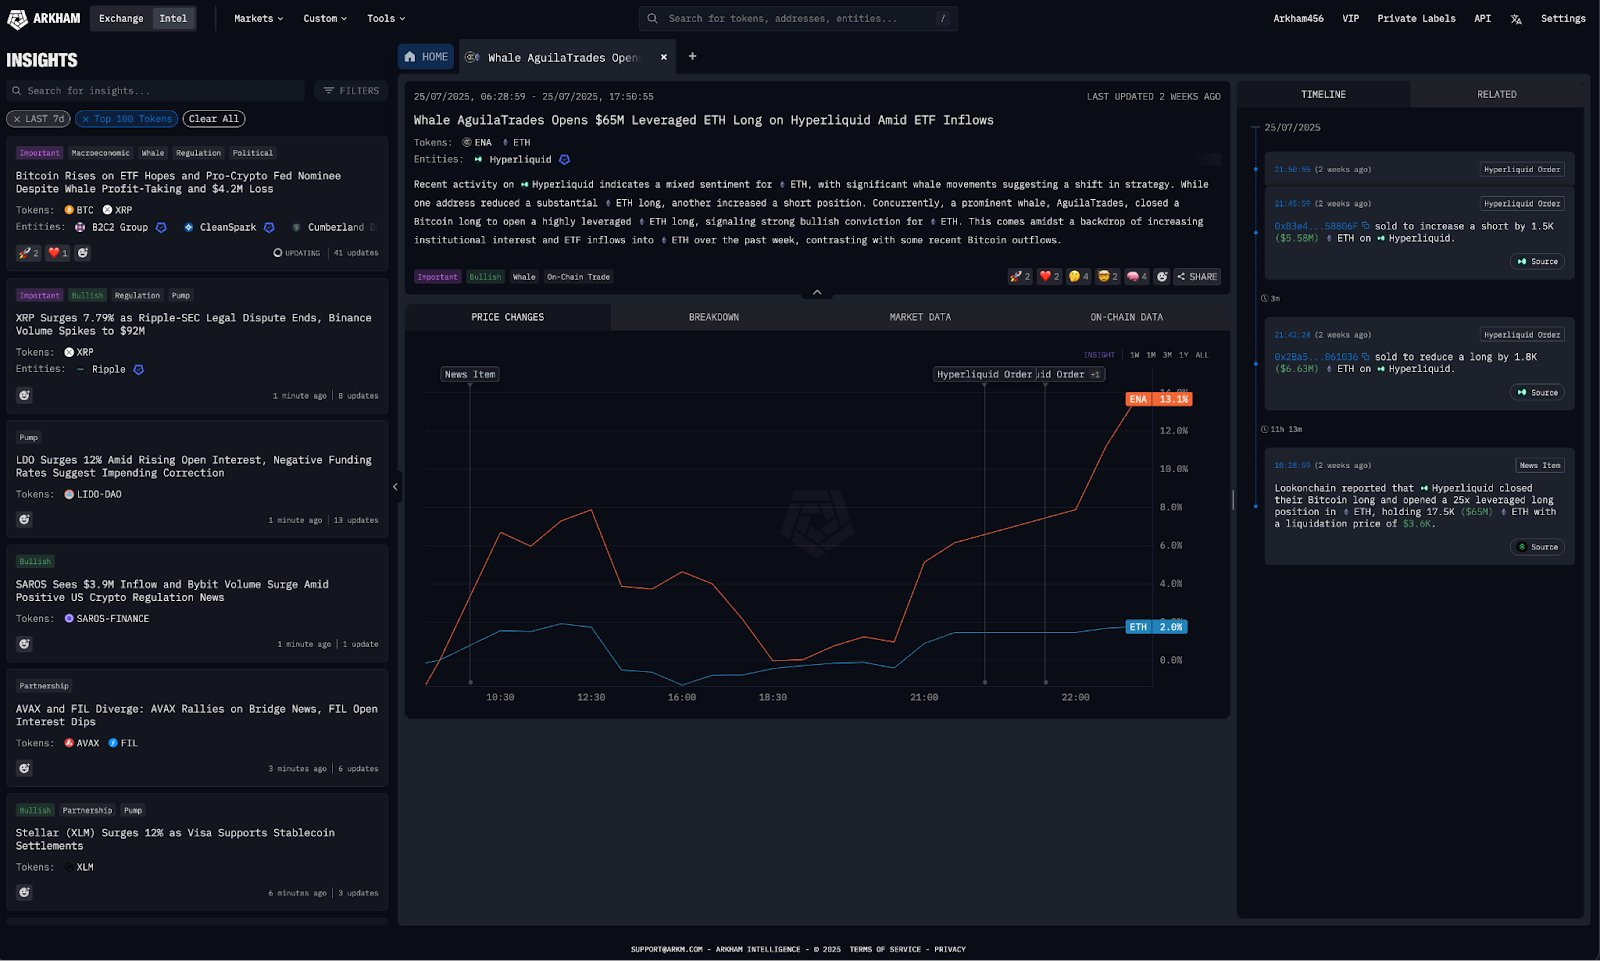
Task: Switch to Exchange mode
Action: (121, 18)
